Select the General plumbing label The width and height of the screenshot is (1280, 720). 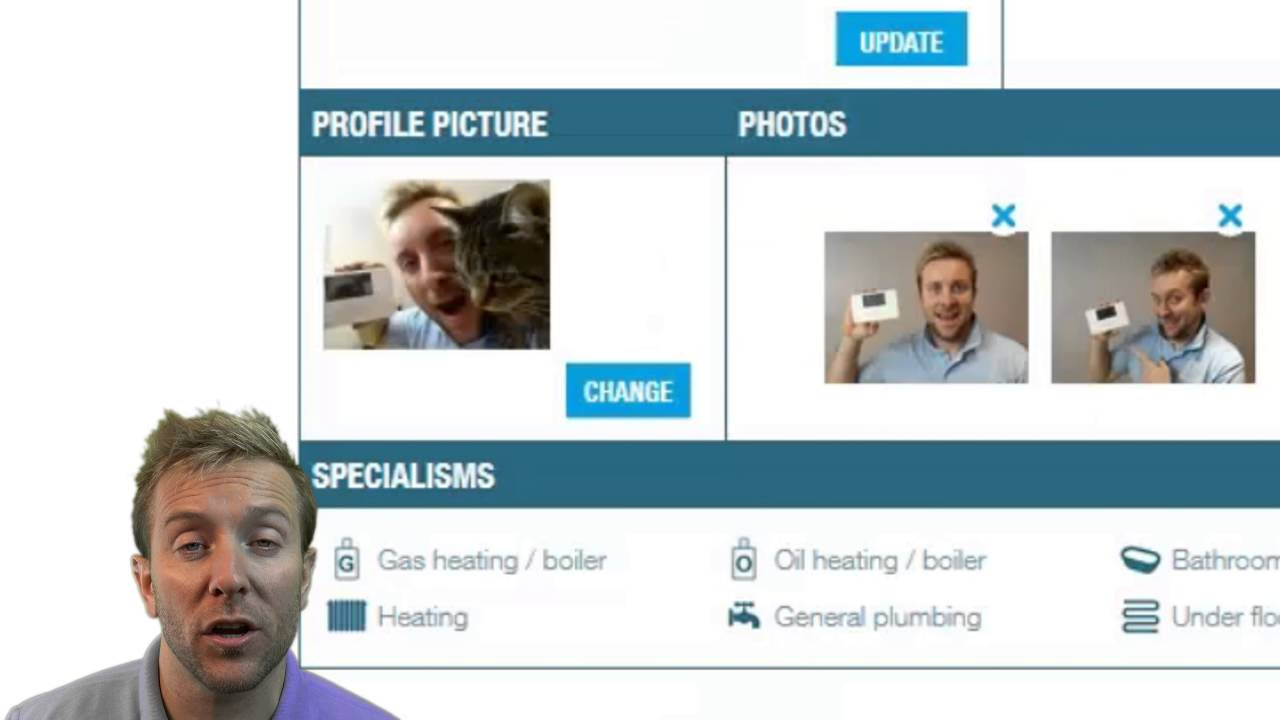(x=877, y=617)
